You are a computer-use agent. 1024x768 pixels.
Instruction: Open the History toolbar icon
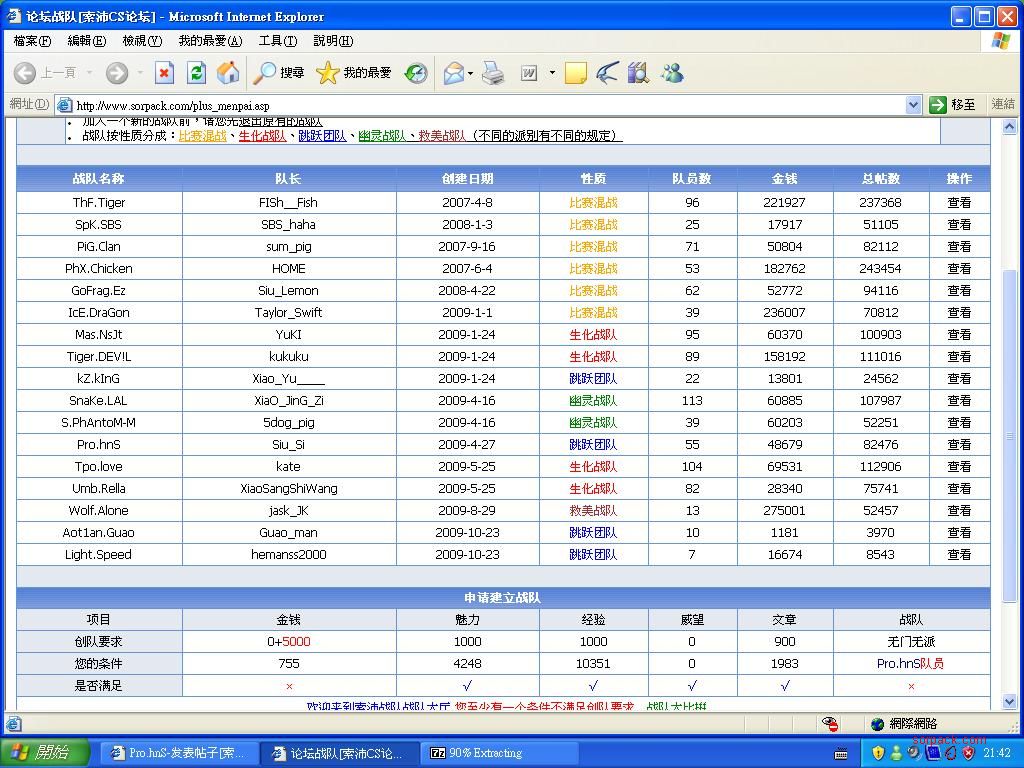tap(416, 73)
